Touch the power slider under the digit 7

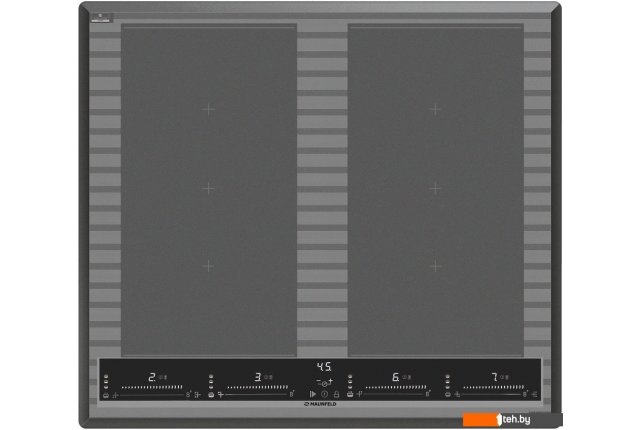pos(495,386)
